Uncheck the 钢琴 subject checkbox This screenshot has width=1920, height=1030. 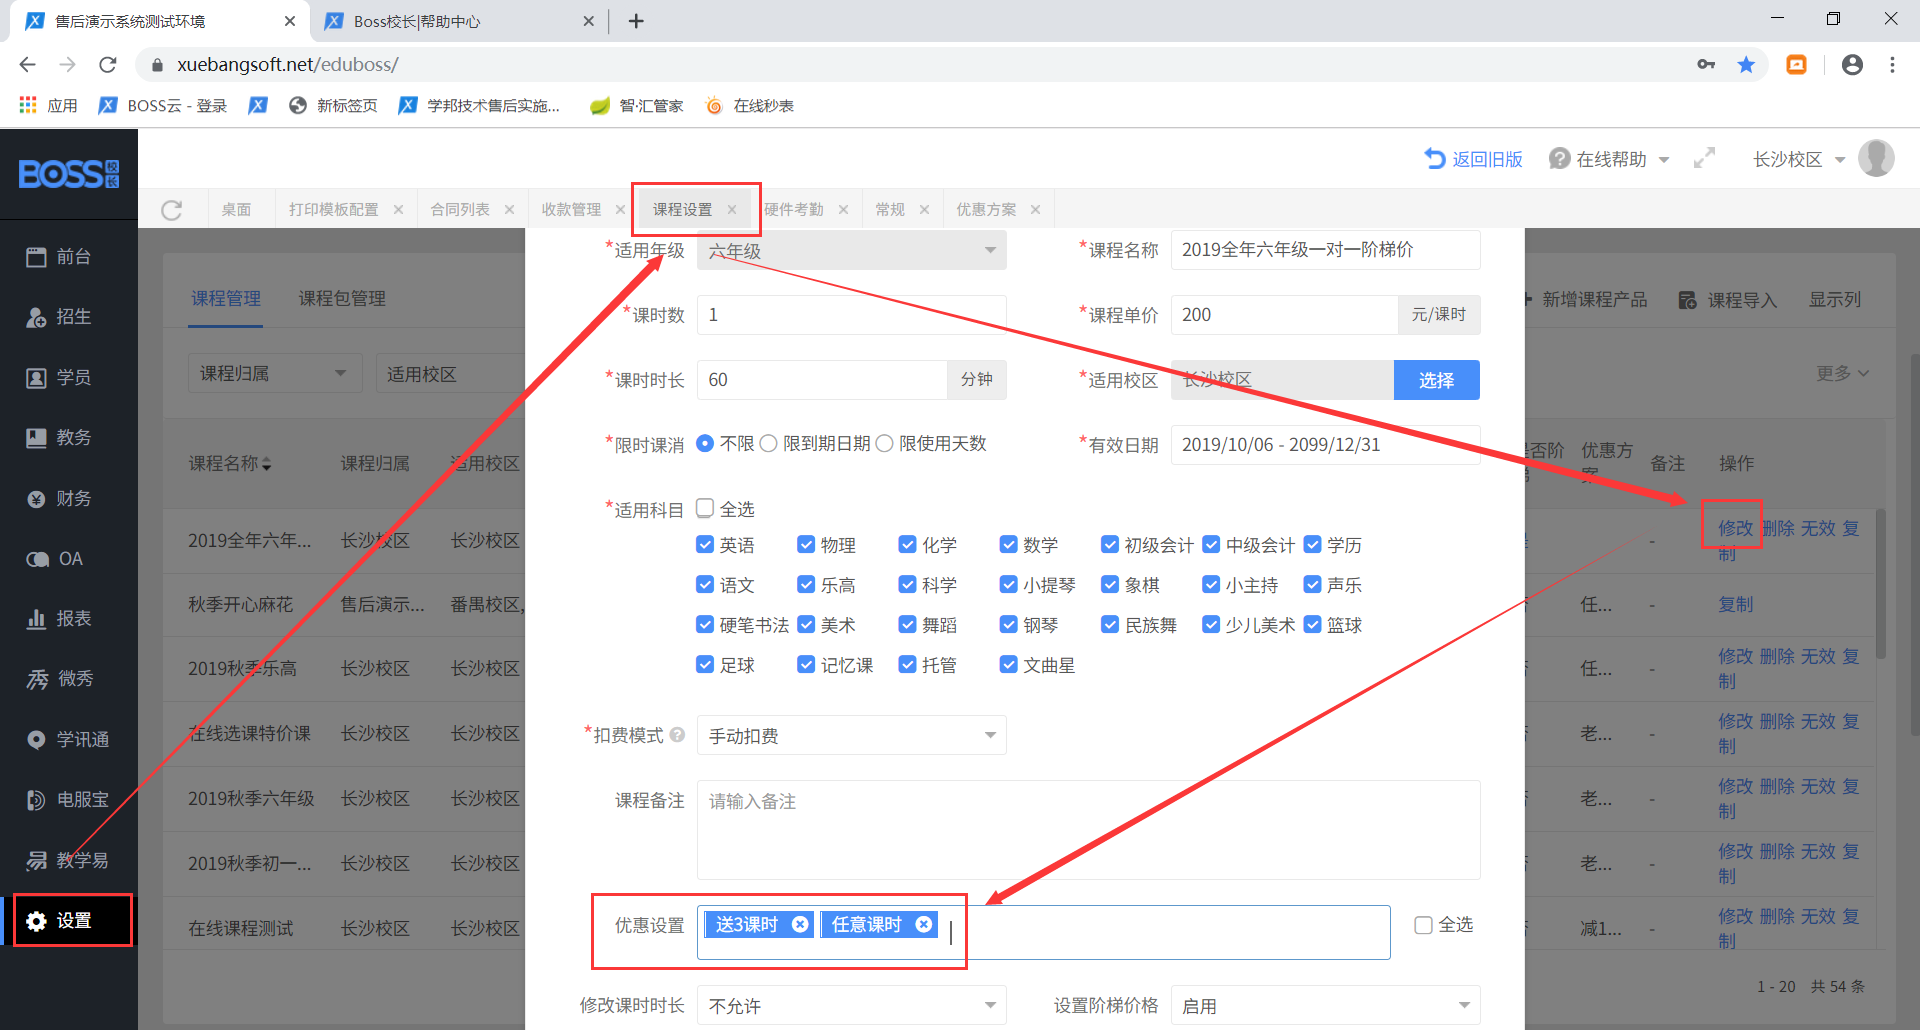pos(1009,624)
